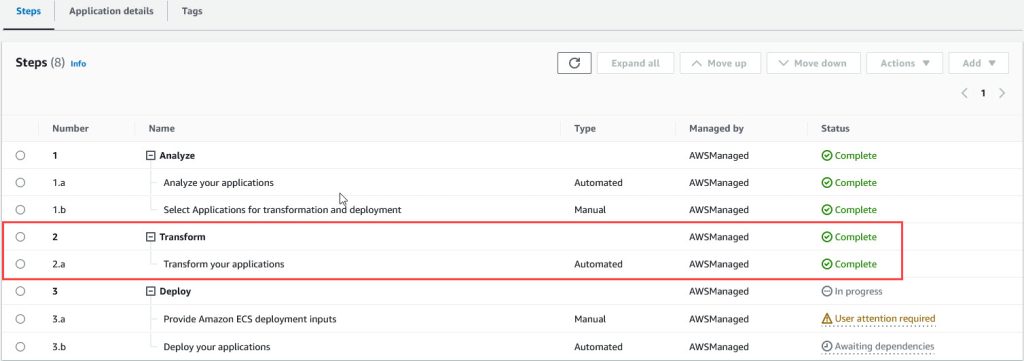1024x361 pixels.
Task: Click the refresh steps icon button
Action: (574, 63)
